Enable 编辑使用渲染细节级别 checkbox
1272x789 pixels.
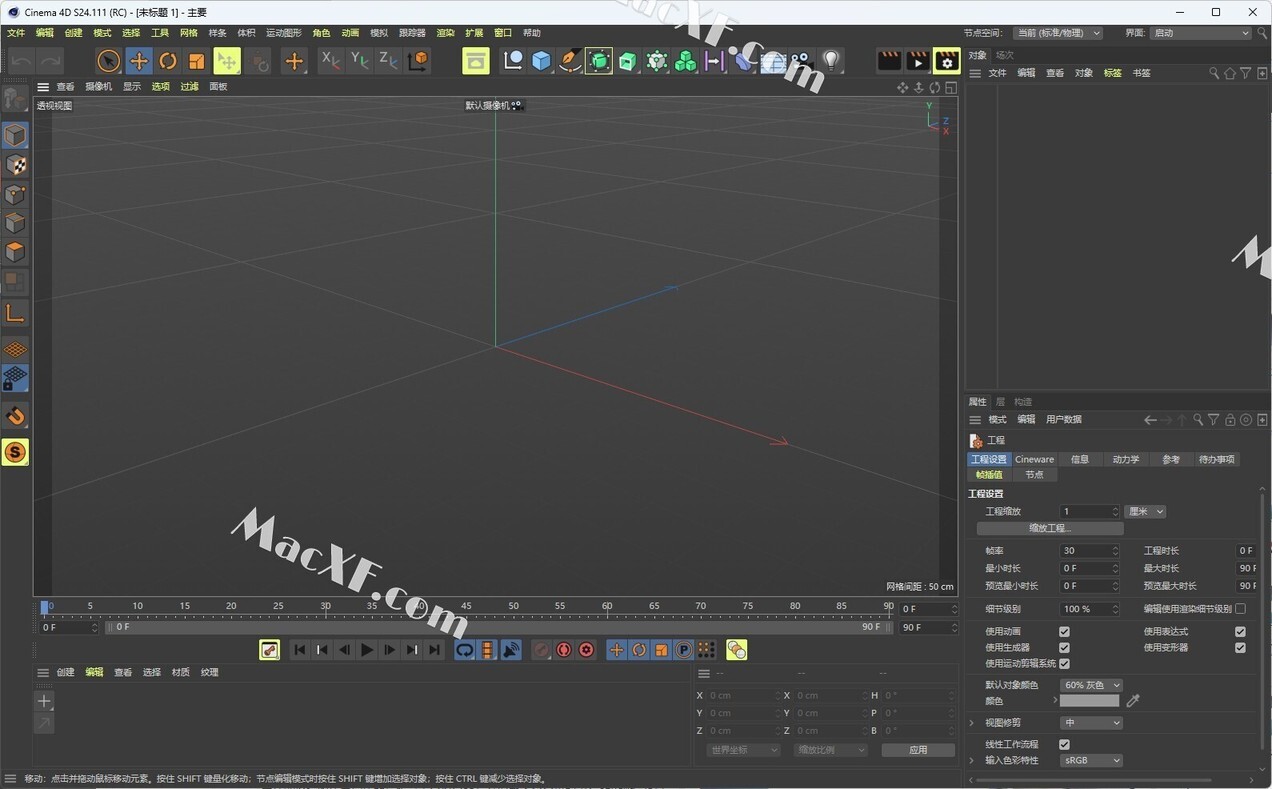[x=1240, y=609]
